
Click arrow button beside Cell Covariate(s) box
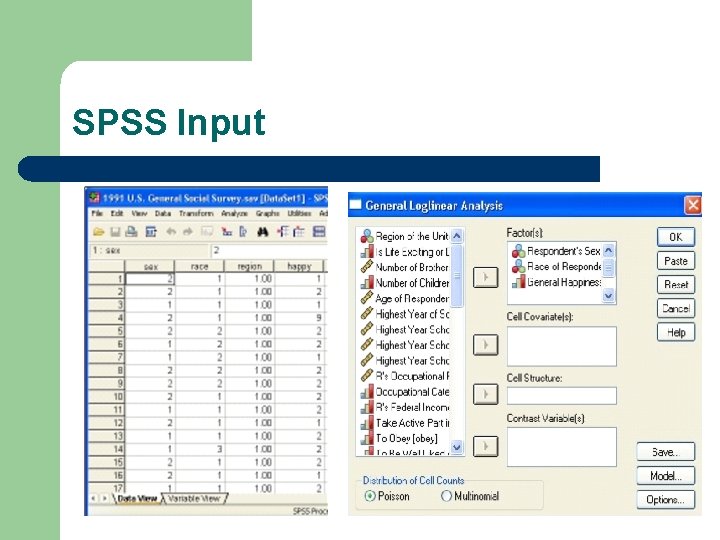[485, 345]
